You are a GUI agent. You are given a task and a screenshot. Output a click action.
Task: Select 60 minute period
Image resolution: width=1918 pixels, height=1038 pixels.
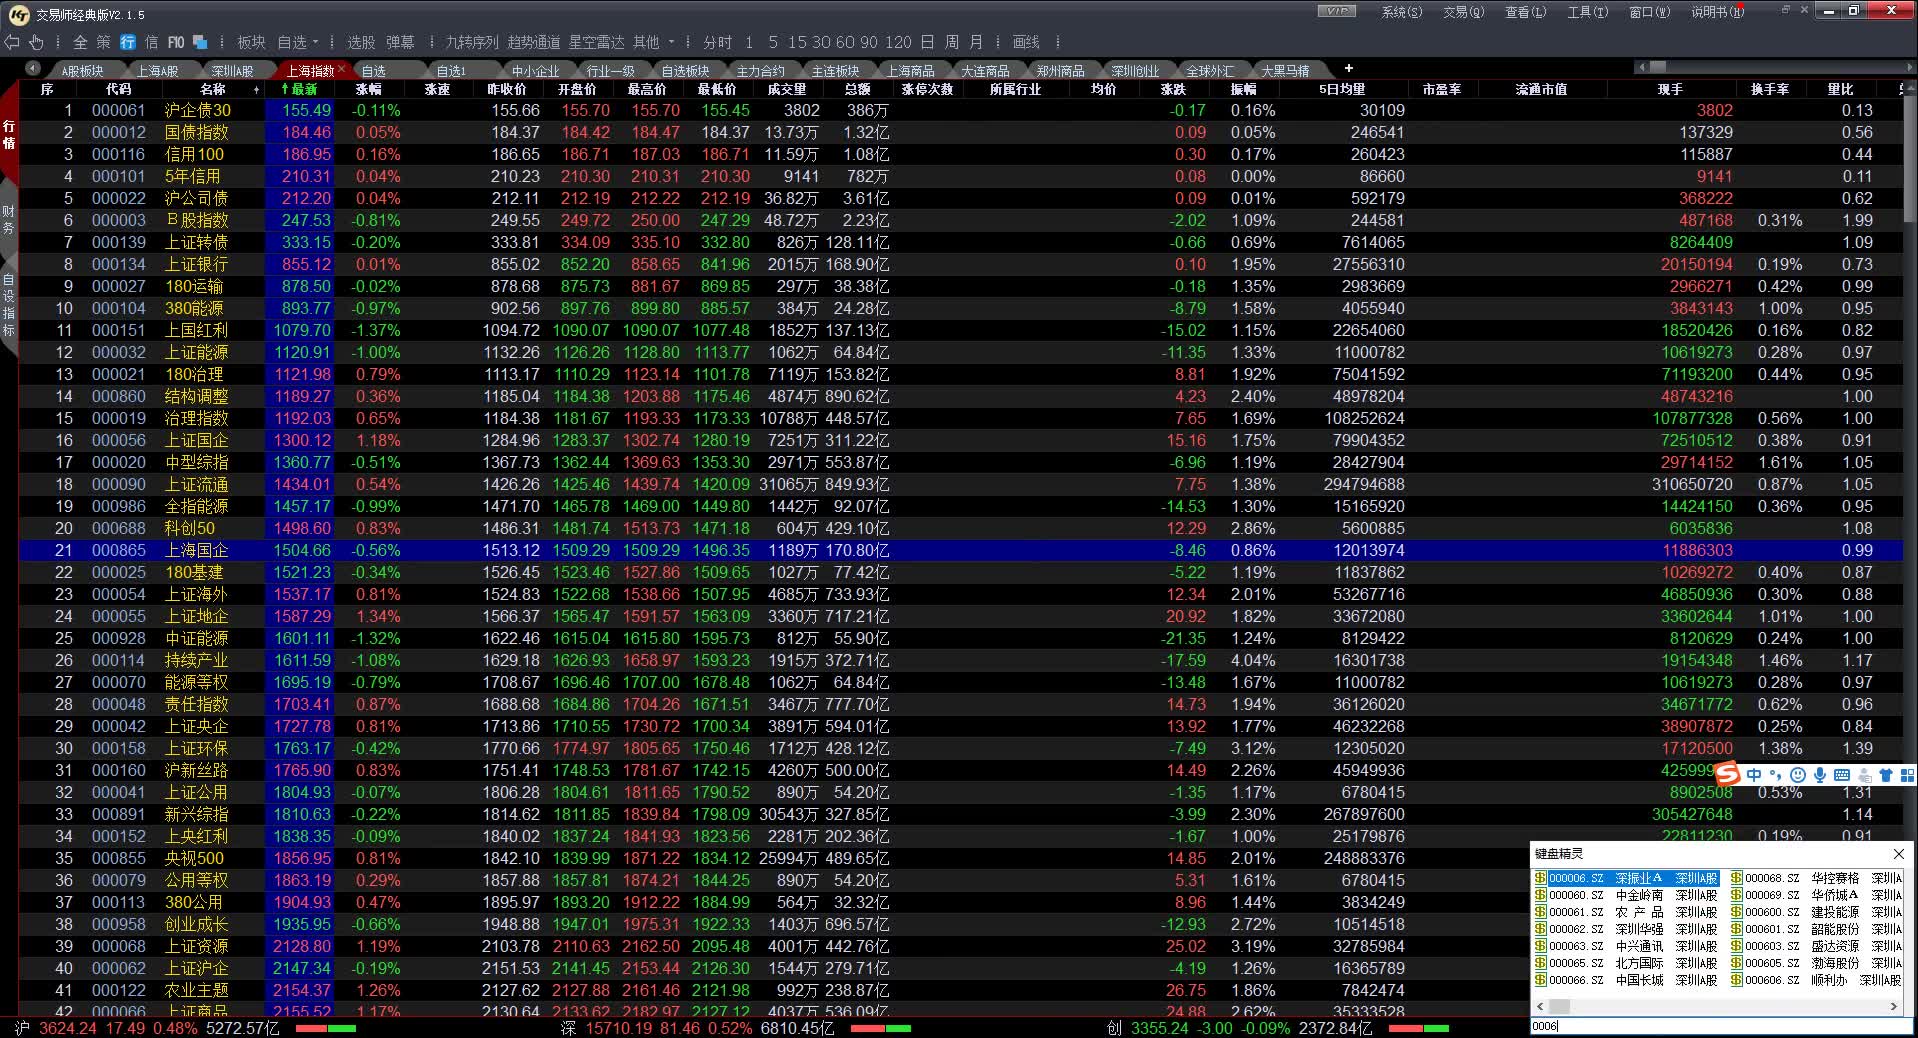click(845, 42)
